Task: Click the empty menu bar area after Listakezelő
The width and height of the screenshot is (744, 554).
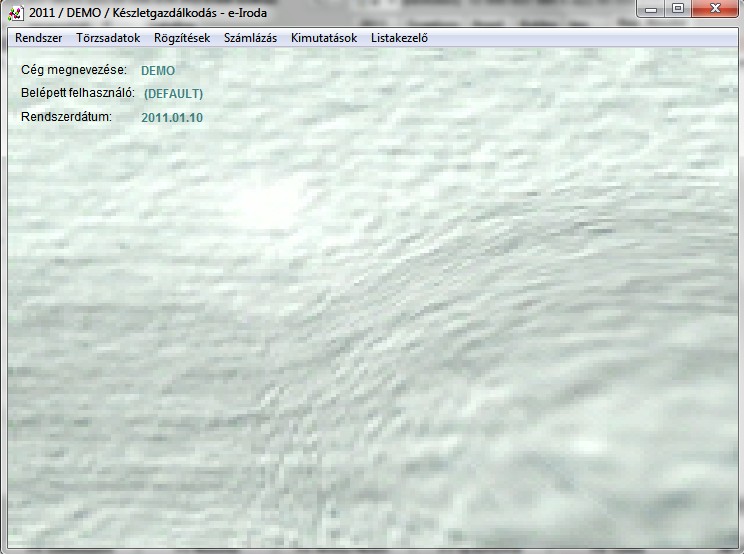Action: click(580, 38)
